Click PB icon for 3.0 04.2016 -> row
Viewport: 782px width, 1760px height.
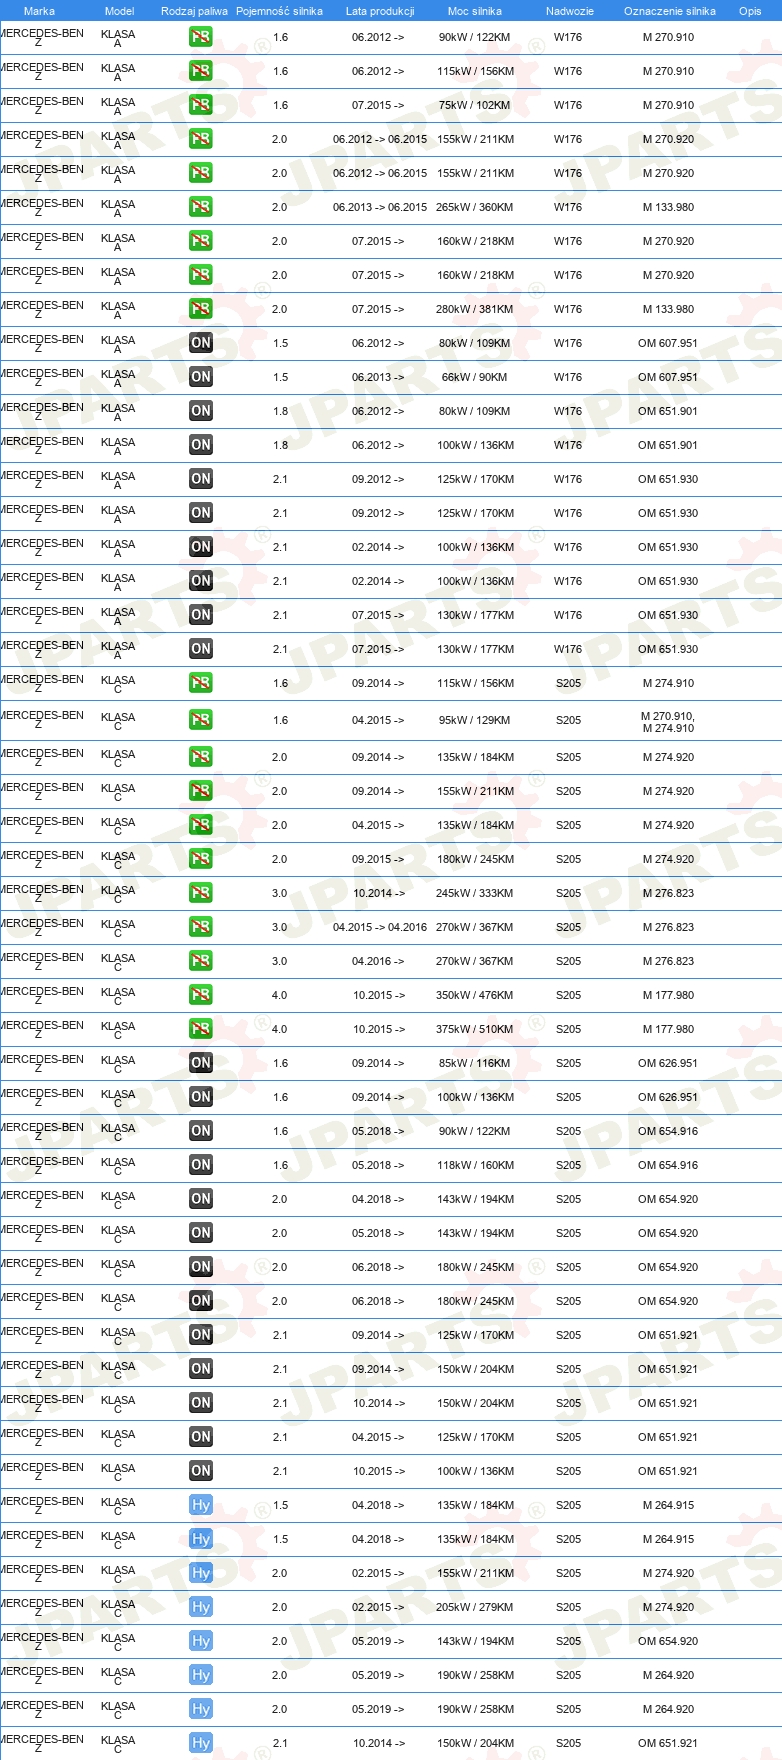point(201,961)
